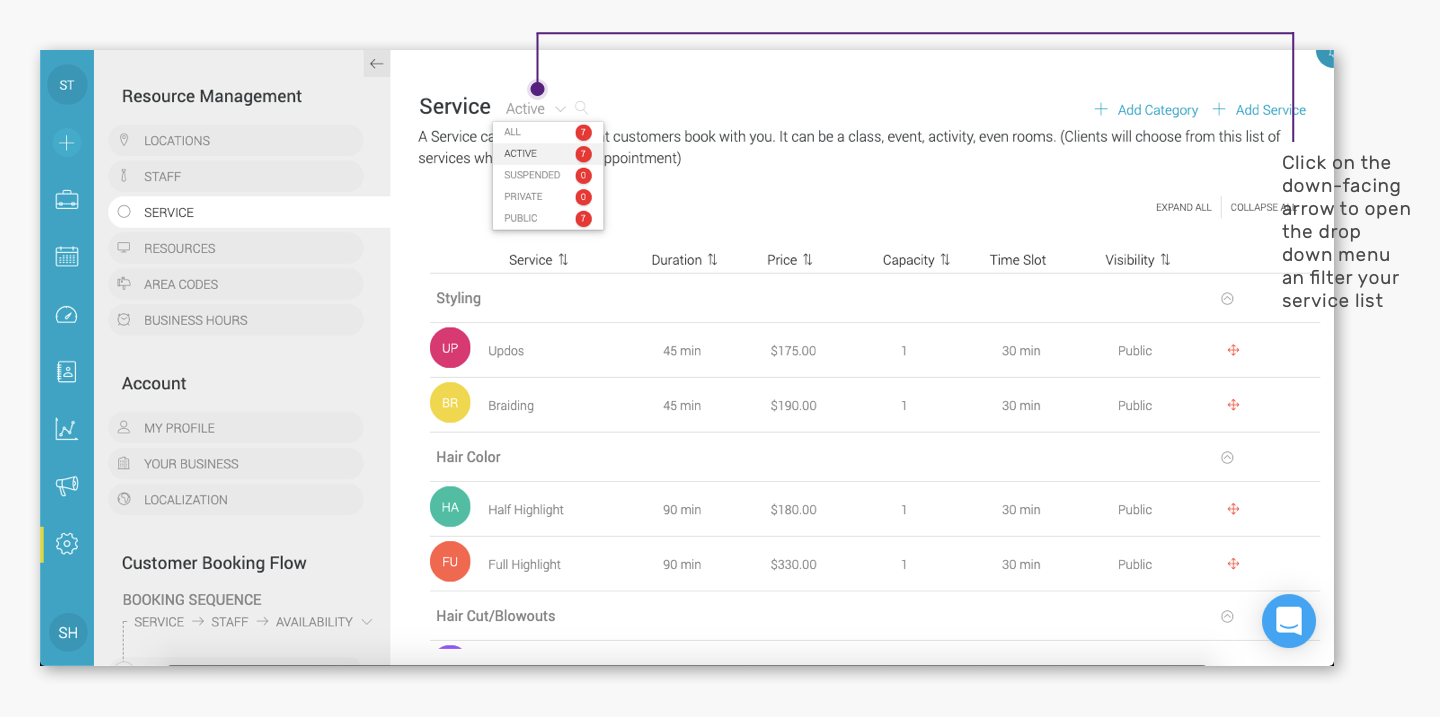The image size is (1440, 718).
Task: Click the ST account avatar at top
Action: pyautogui.click(x=67, y=85)
